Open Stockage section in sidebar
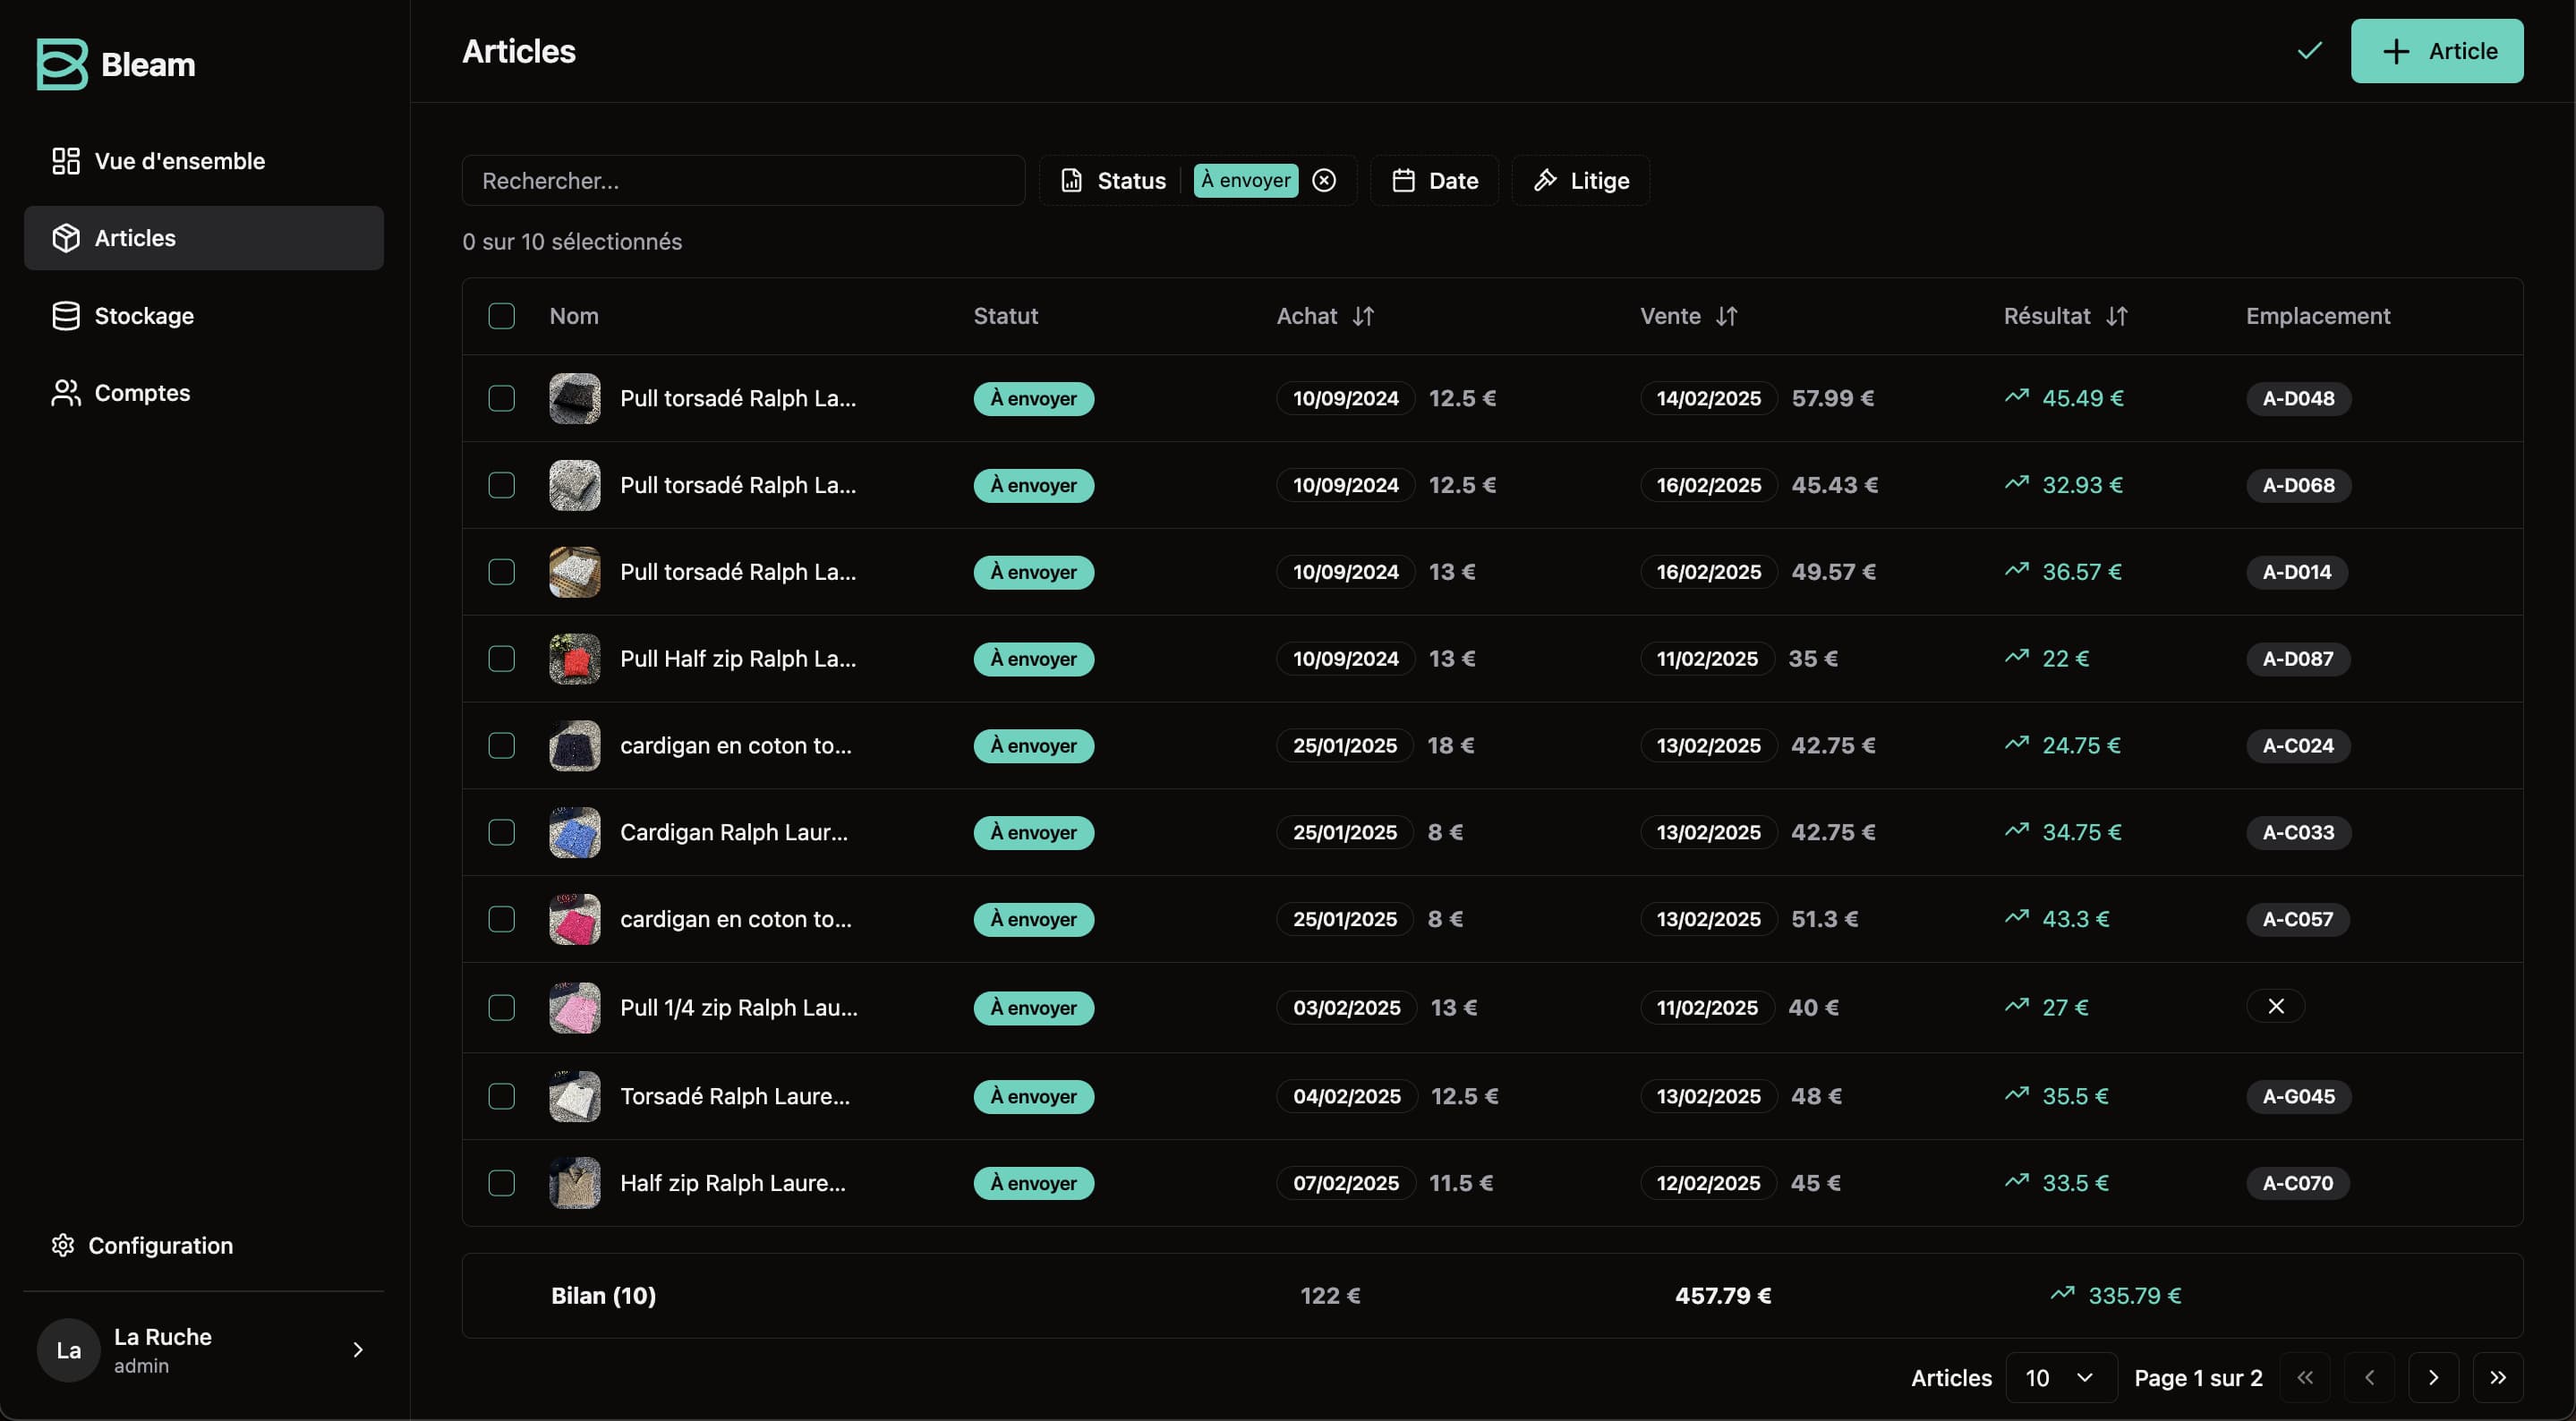 point(204,316)
